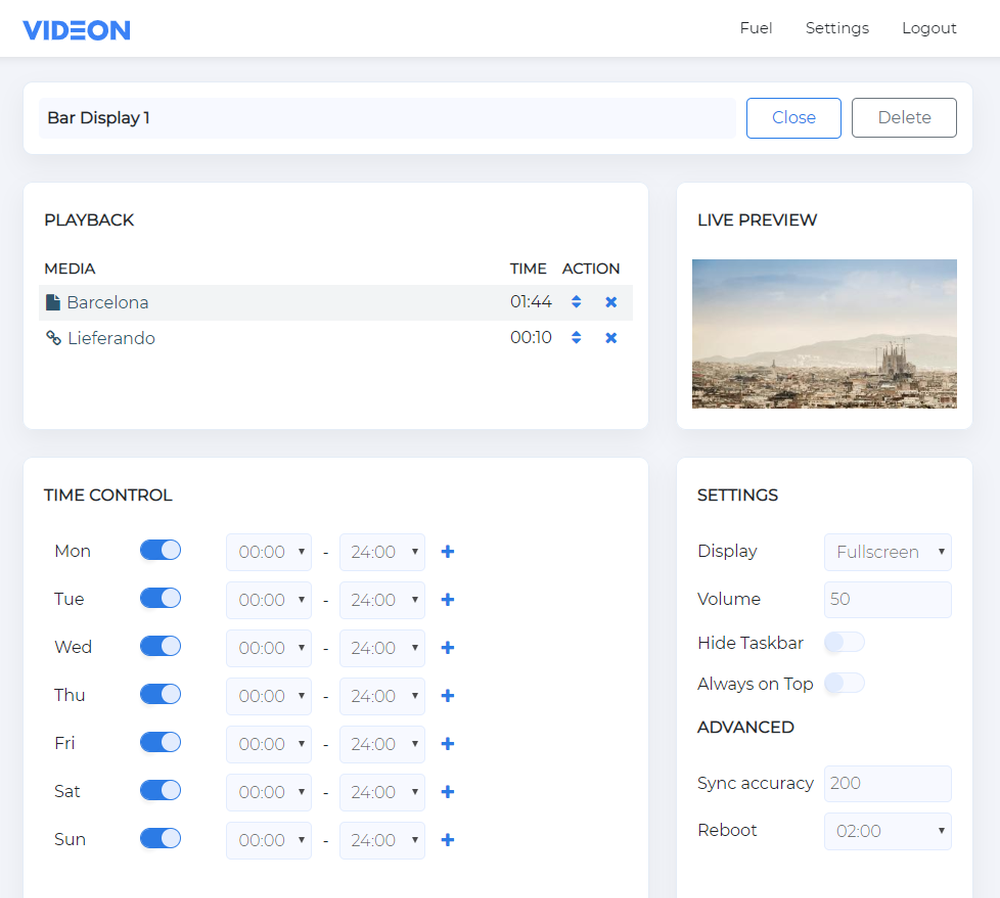
Task: Open Wed end time dropdown
Action: click(382, 648)
